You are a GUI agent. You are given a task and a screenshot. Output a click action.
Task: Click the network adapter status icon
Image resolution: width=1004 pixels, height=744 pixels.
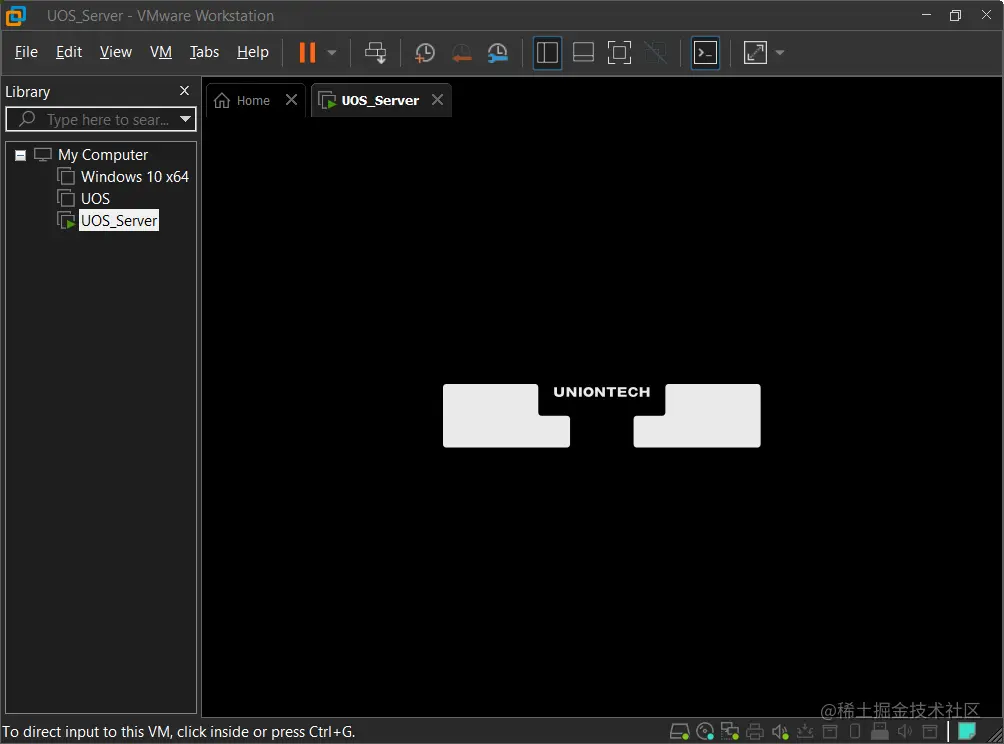[x=729, y=731]
